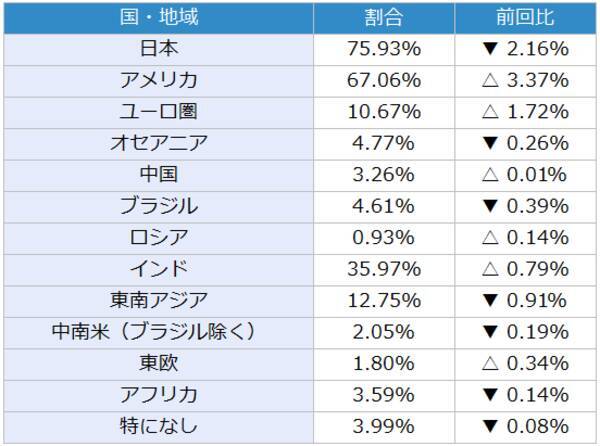Select the 35.97% value for インド
The width and height of the screenshot is (600, 446).
[x=384, y=268]
